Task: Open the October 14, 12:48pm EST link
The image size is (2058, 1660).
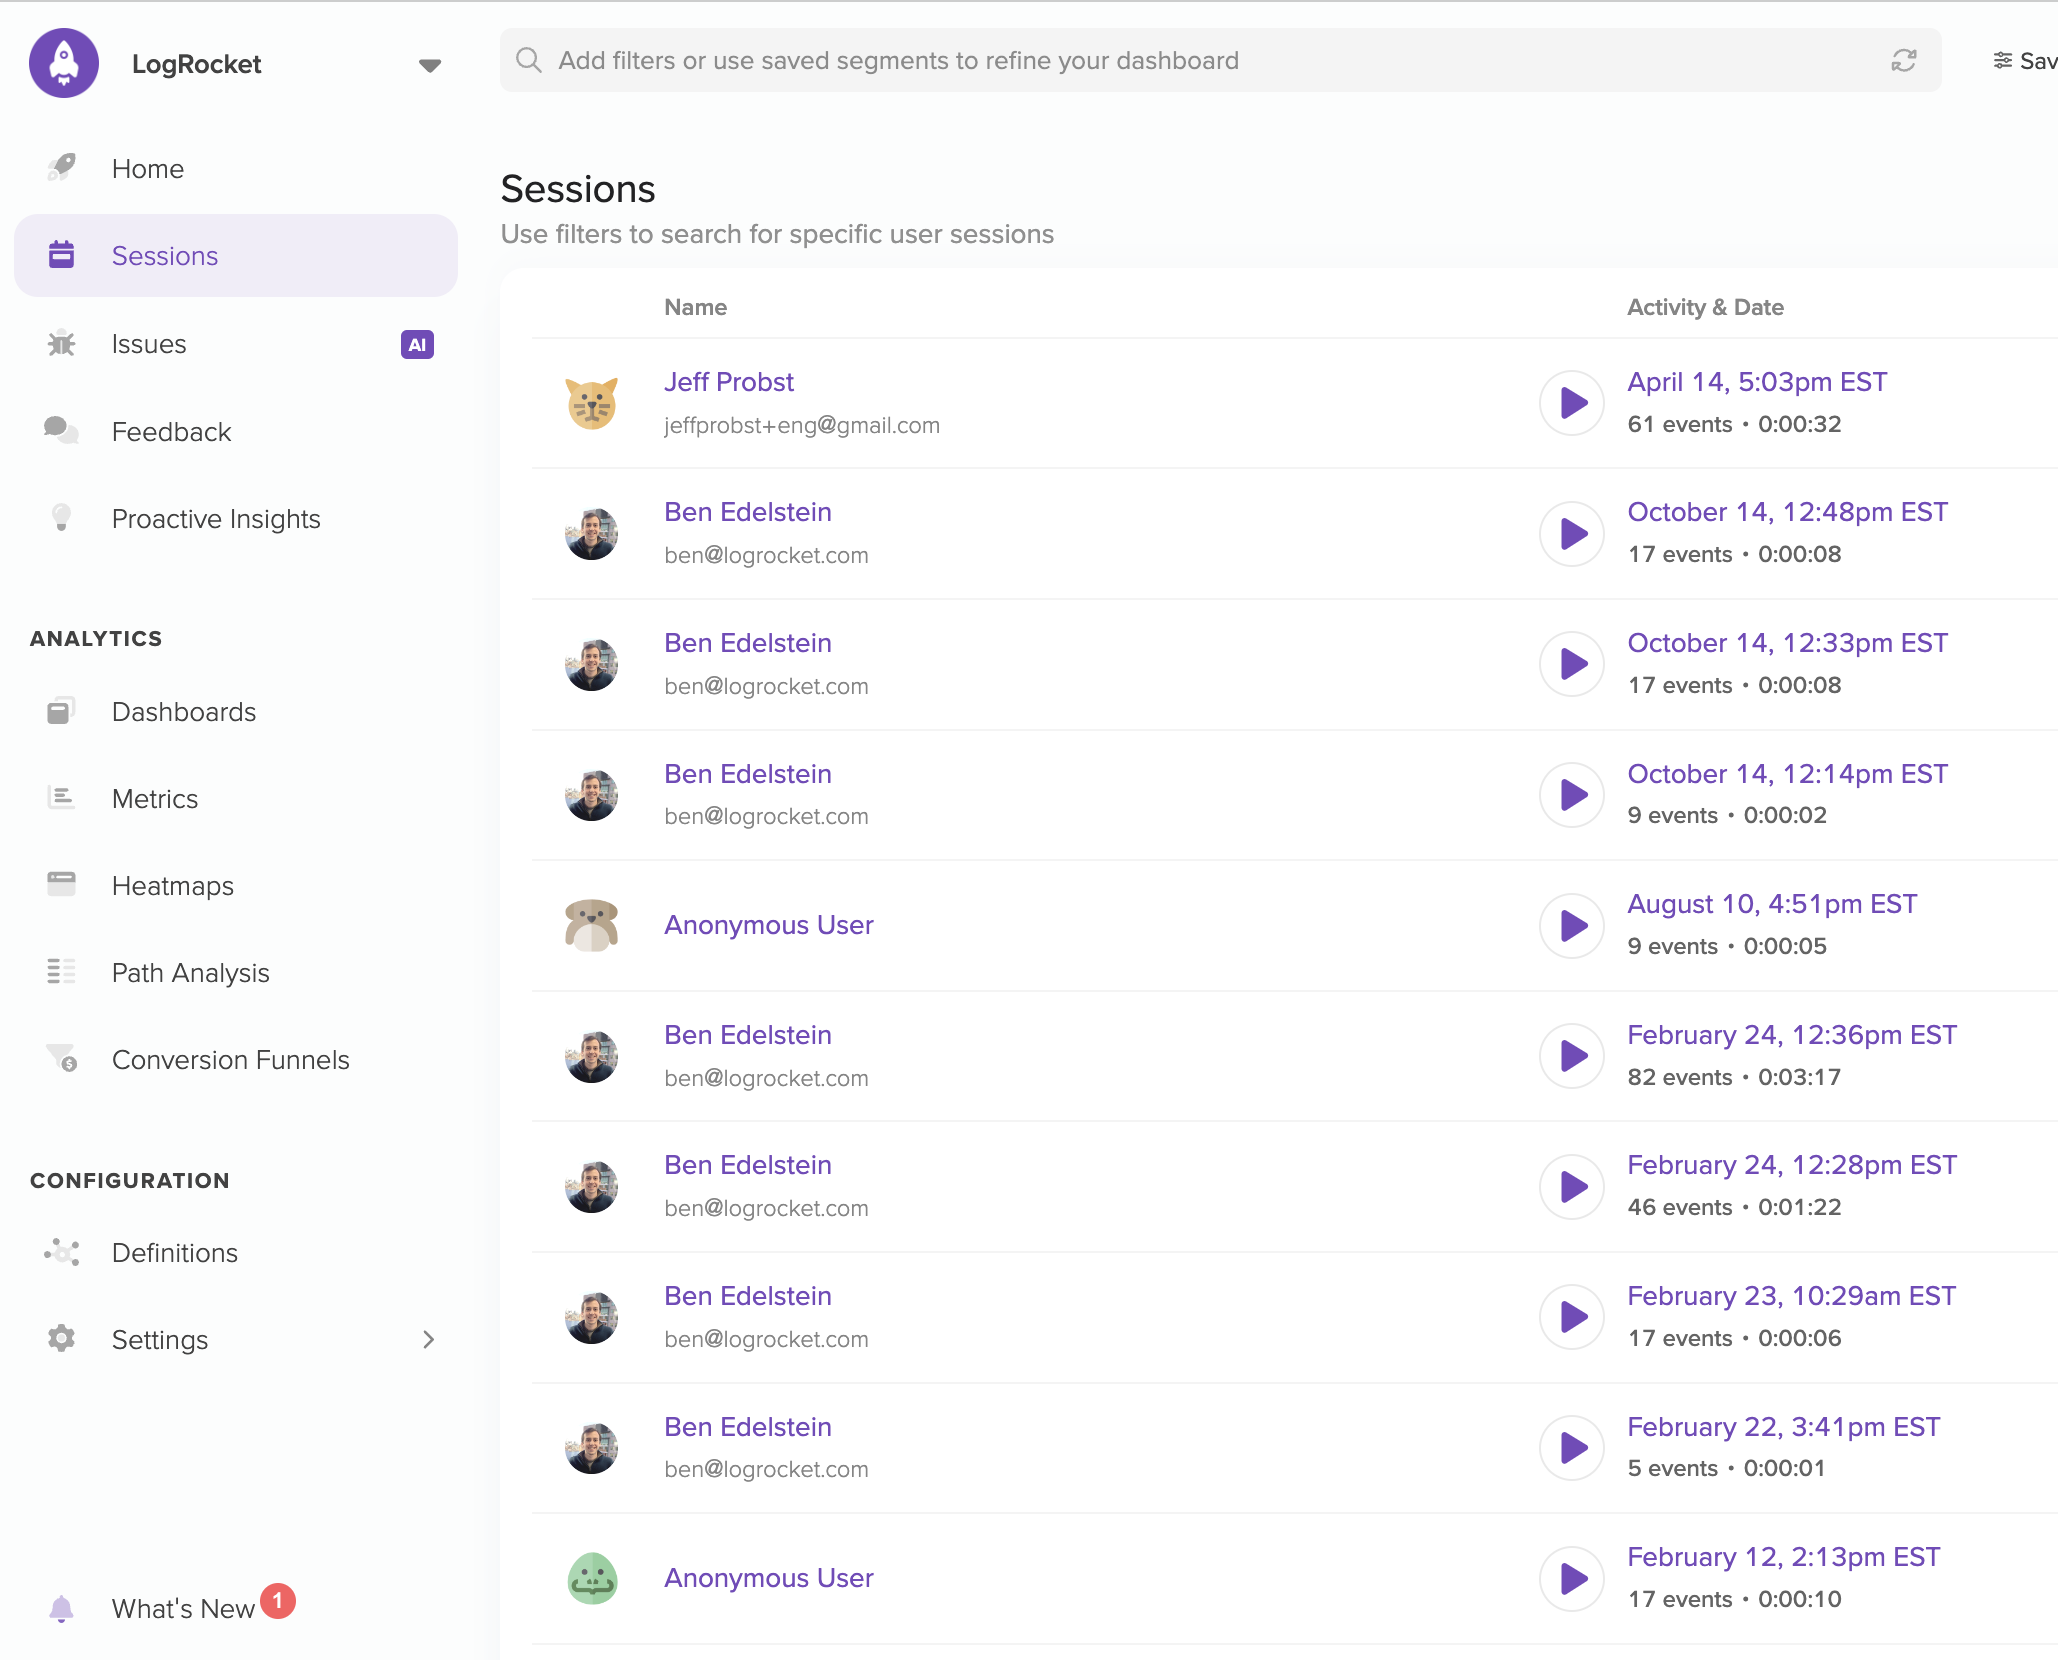Action: 1787,512
